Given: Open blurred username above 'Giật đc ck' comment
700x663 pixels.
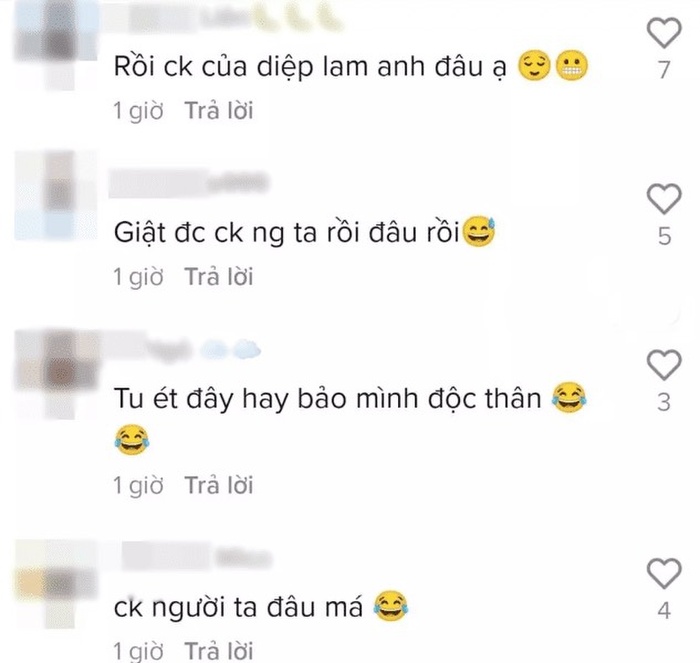Looking at the screenshot, I should (189, 183).
